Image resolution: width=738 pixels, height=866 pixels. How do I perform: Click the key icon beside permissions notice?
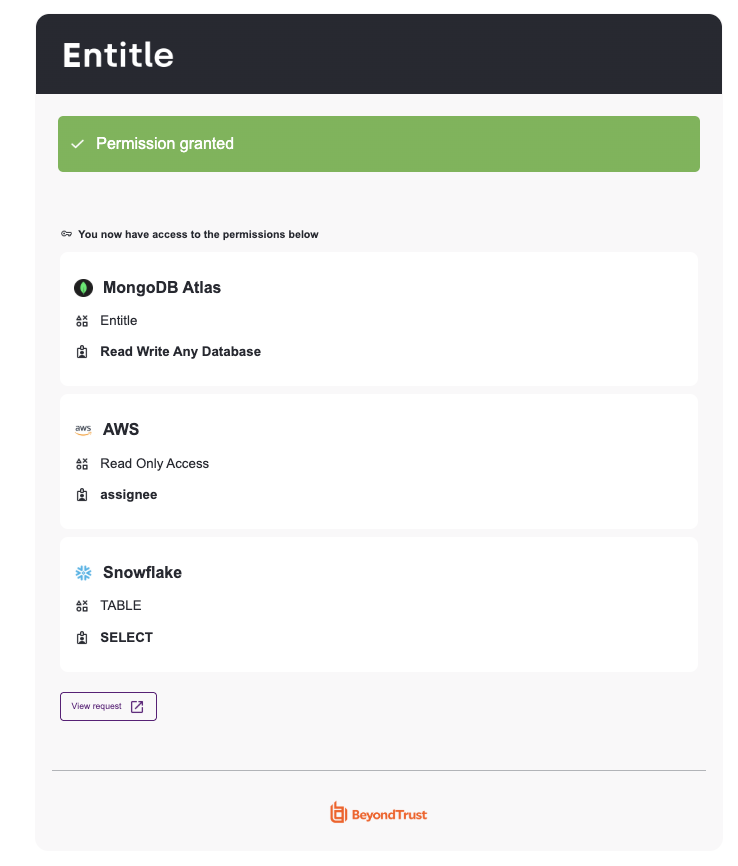[66, 234]
